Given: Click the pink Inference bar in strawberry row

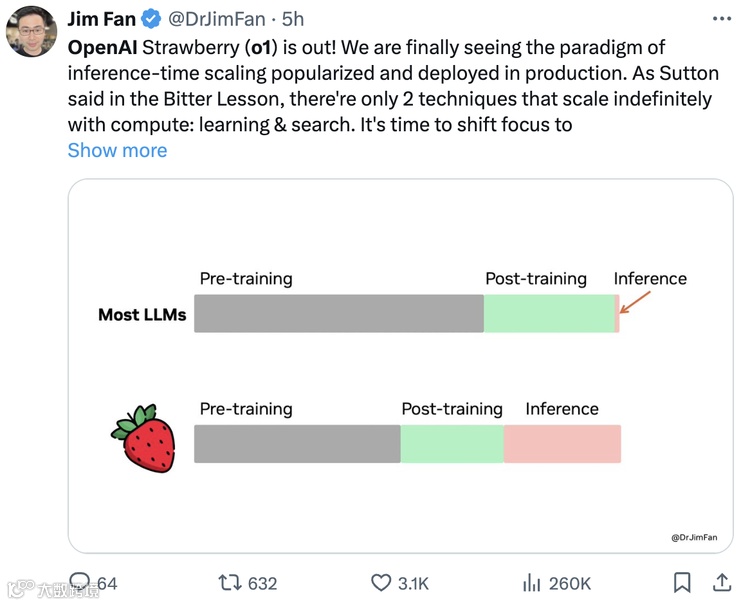Looking at the screenshot, I should pos(562,443).
